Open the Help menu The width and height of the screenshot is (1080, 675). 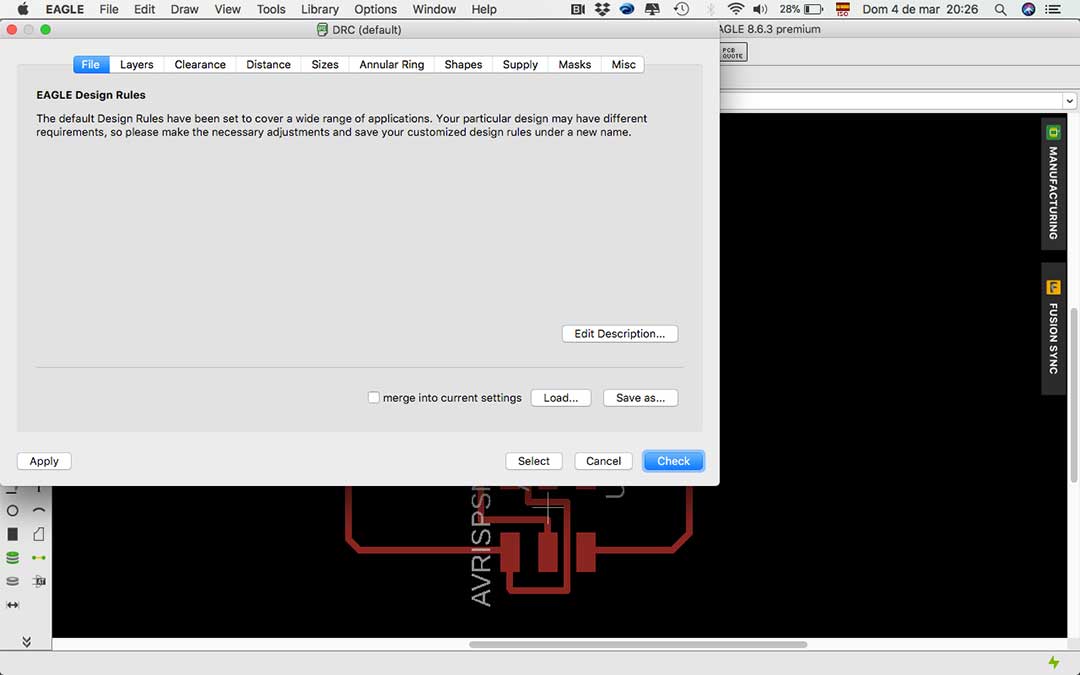click(484, 9)
